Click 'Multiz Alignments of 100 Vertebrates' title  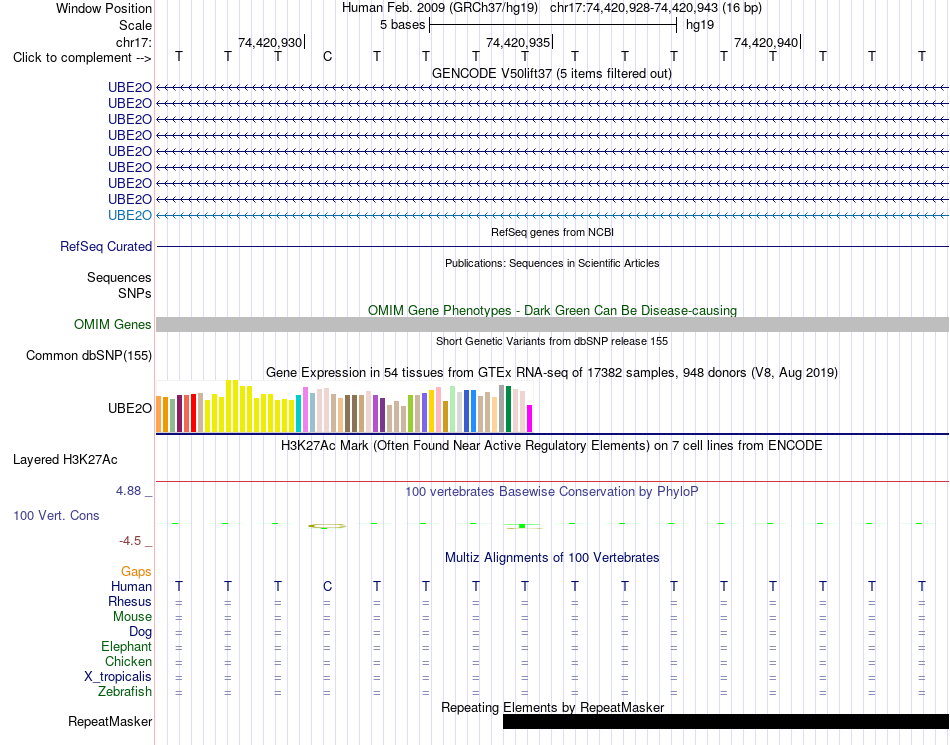552,557
